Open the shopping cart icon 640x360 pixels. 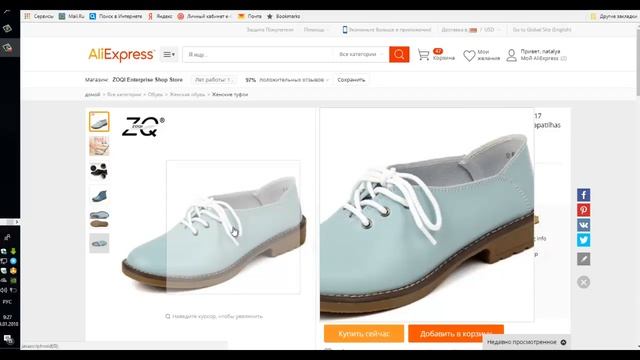click(424, 55)
